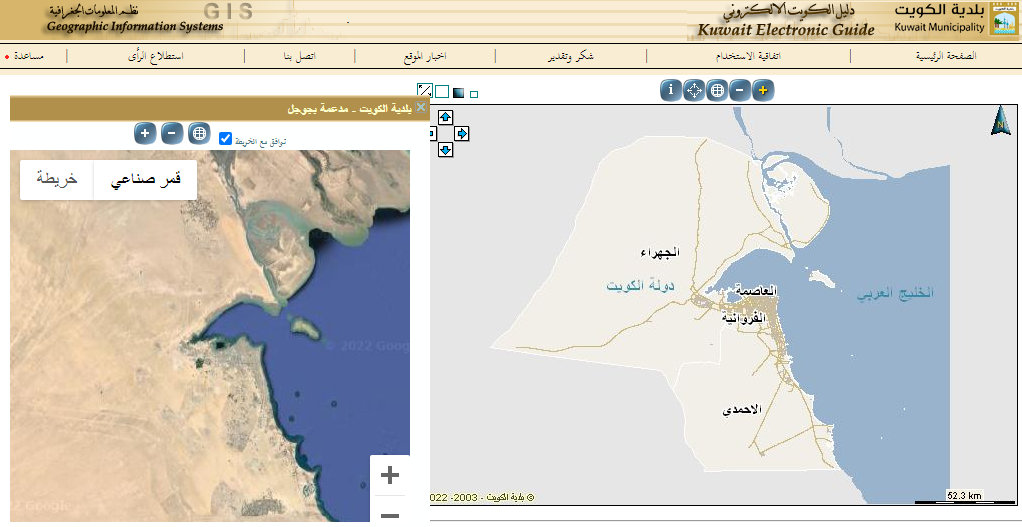This screenshot has height=527, width=1022.
Task: Click the 'Kuwait Electronic Guide' header title
Action: coord(785,29)
